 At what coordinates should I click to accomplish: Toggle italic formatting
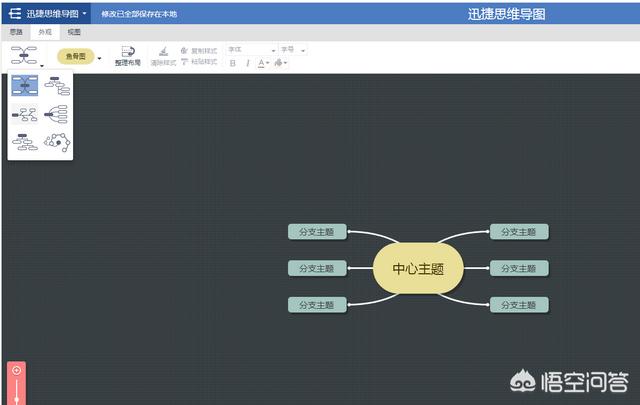coord(247,63)
